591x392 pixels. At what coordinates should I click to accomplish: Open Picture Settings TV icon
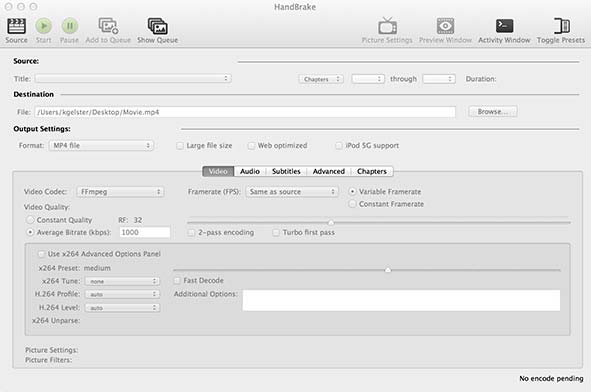[387, 26]
